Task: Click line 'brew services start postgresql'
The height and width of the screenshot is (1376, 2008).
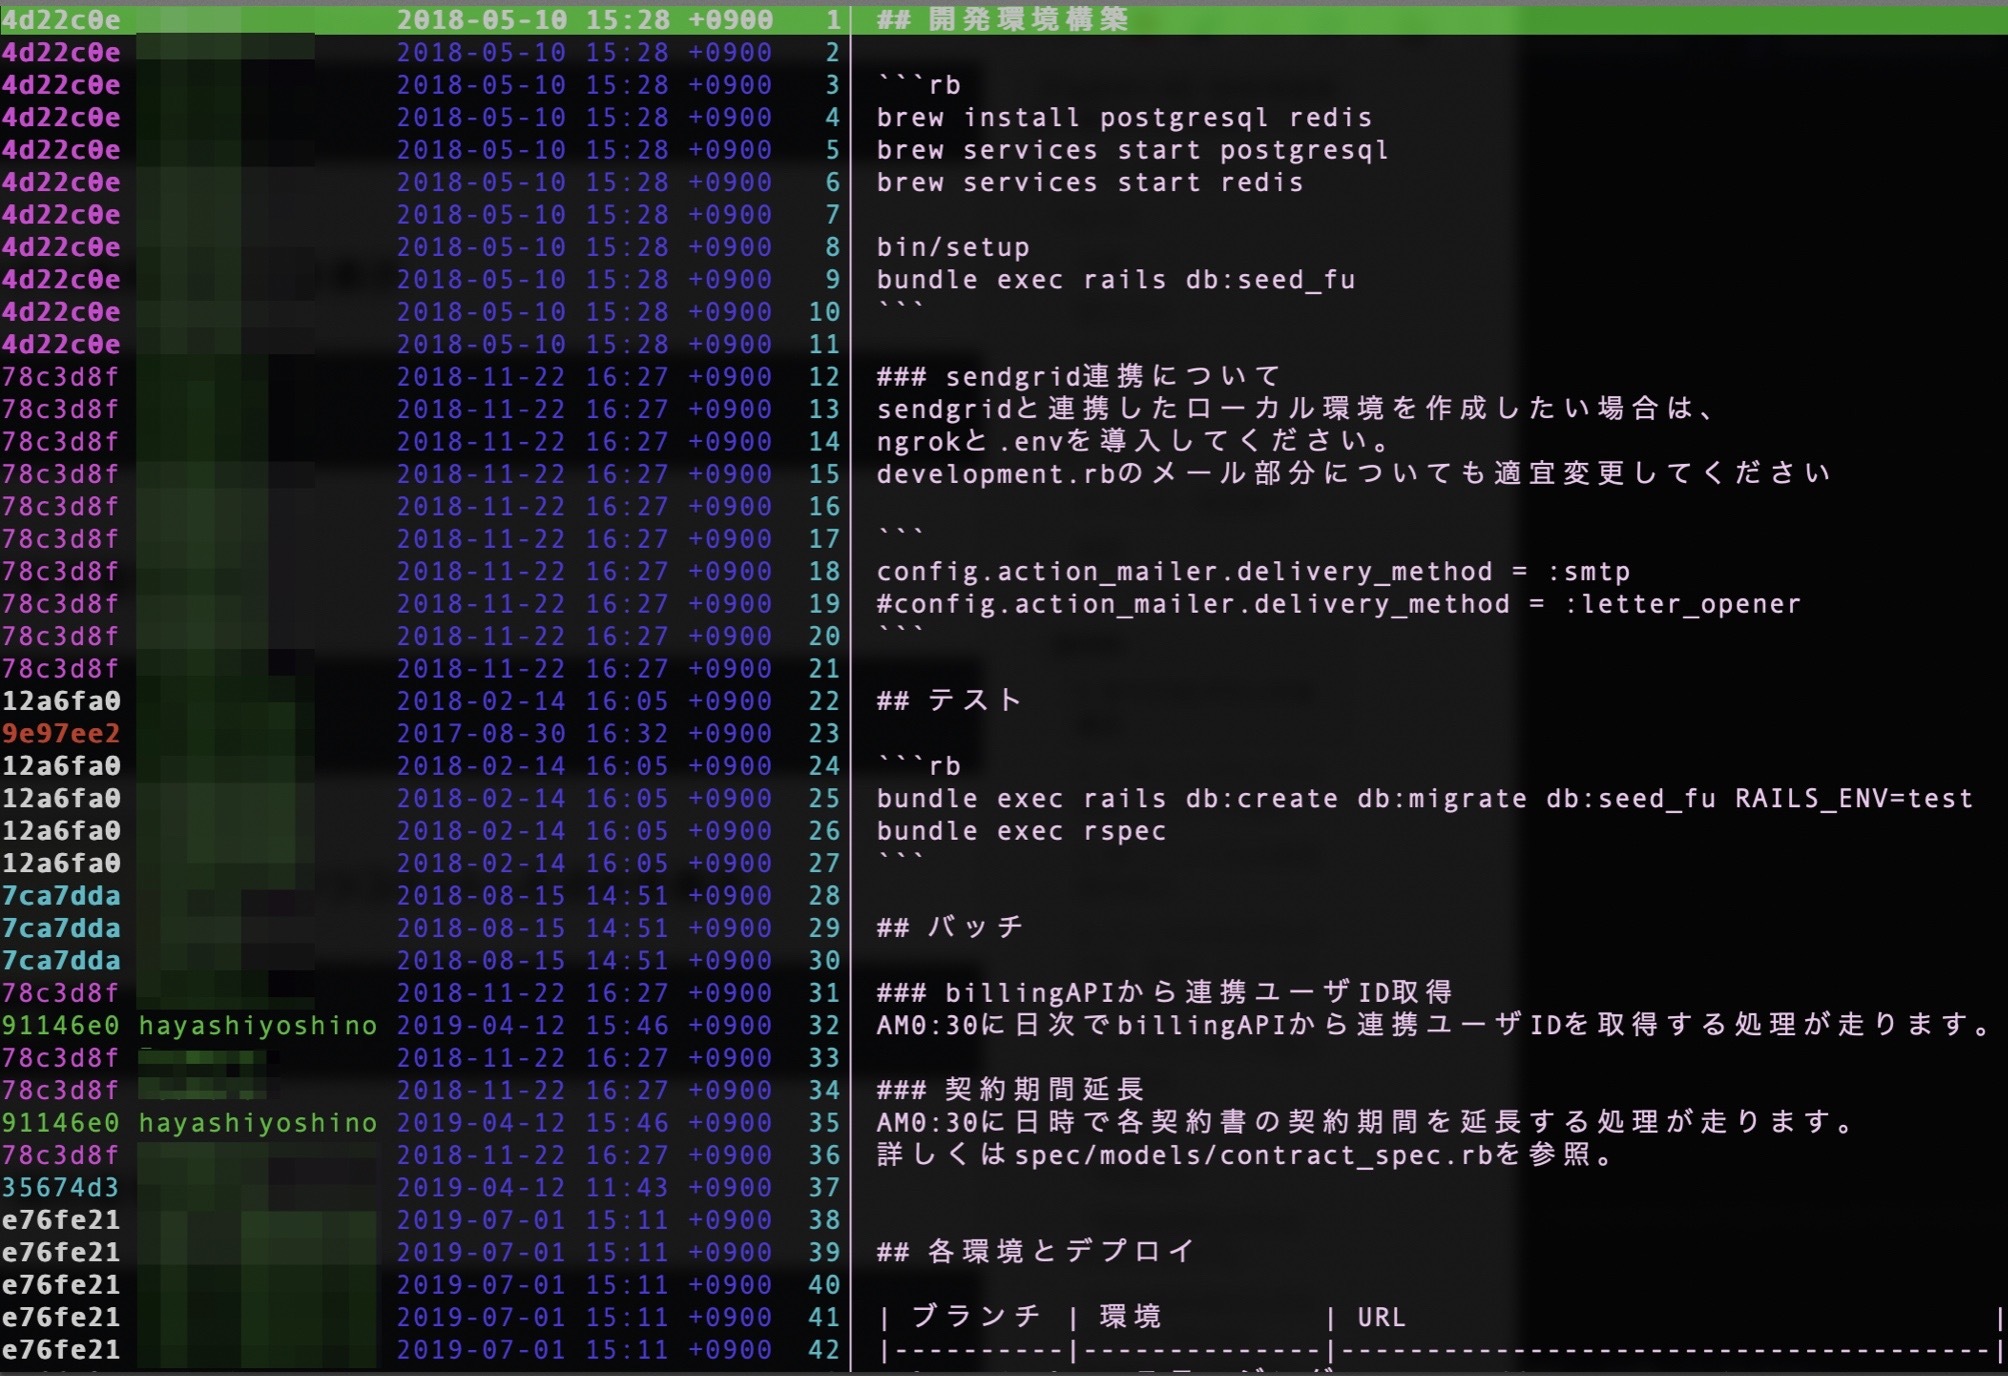Action: point(1132,150)
